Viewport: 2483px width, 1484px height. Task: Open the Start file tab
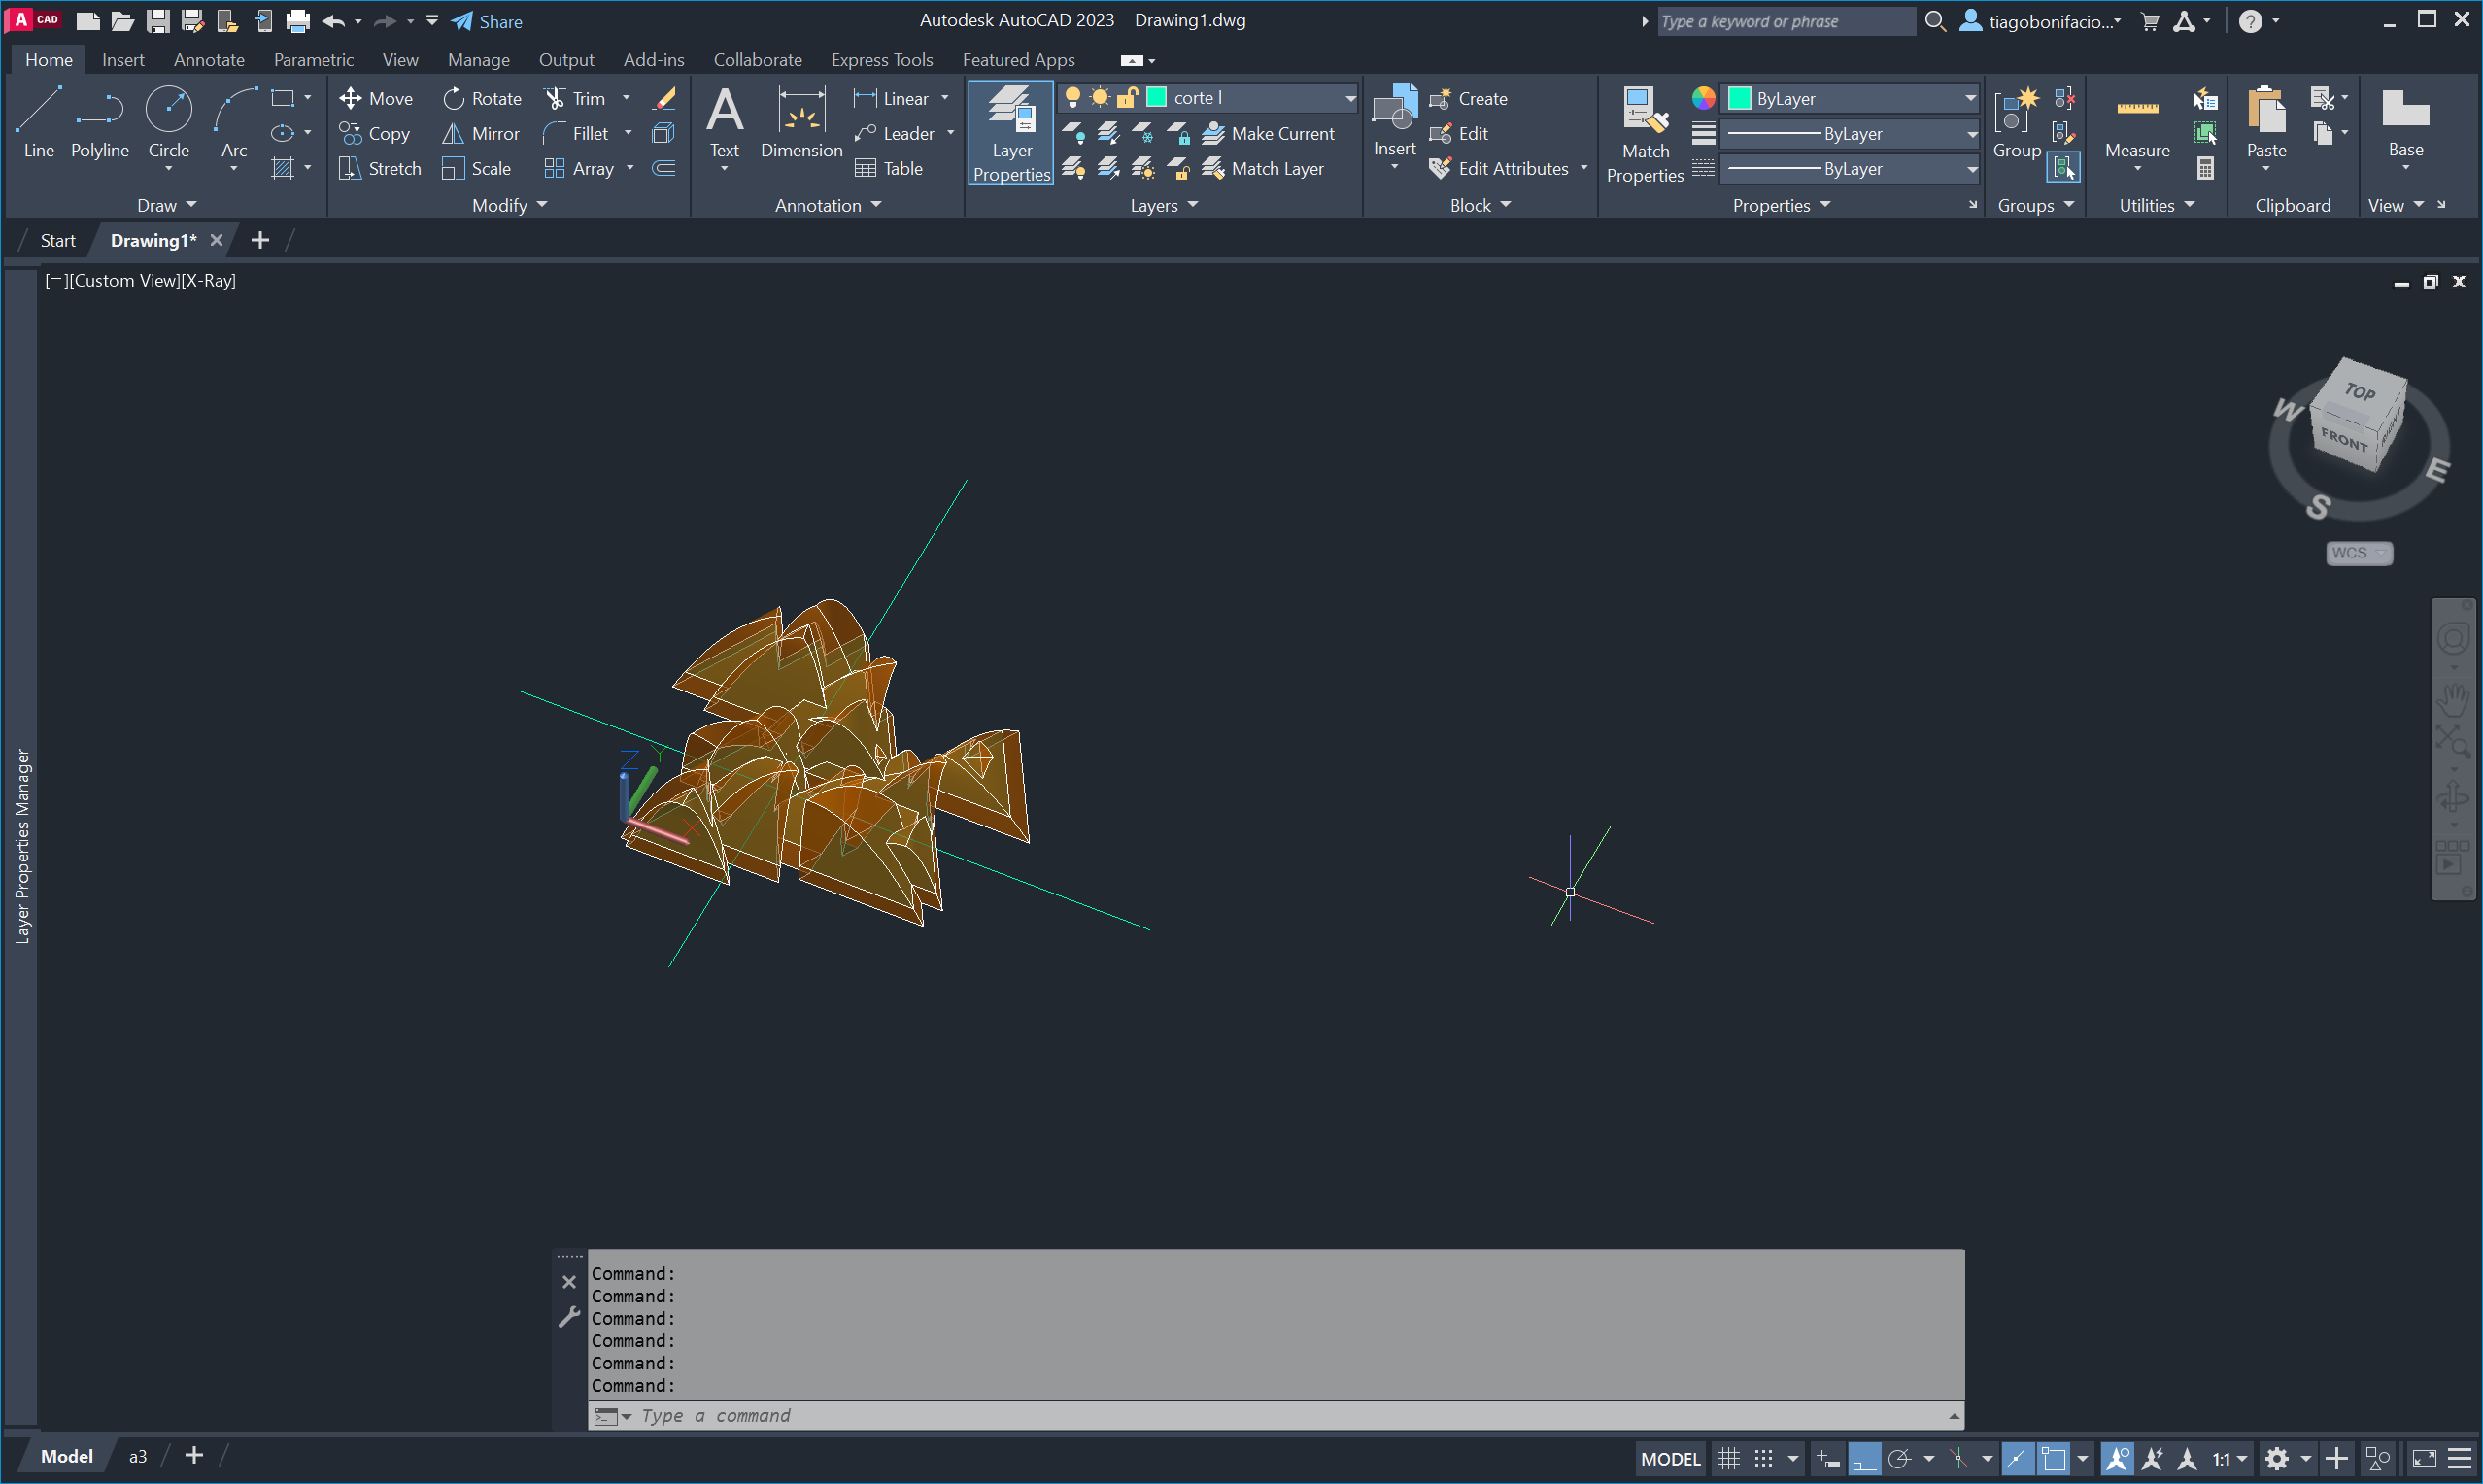57,240
